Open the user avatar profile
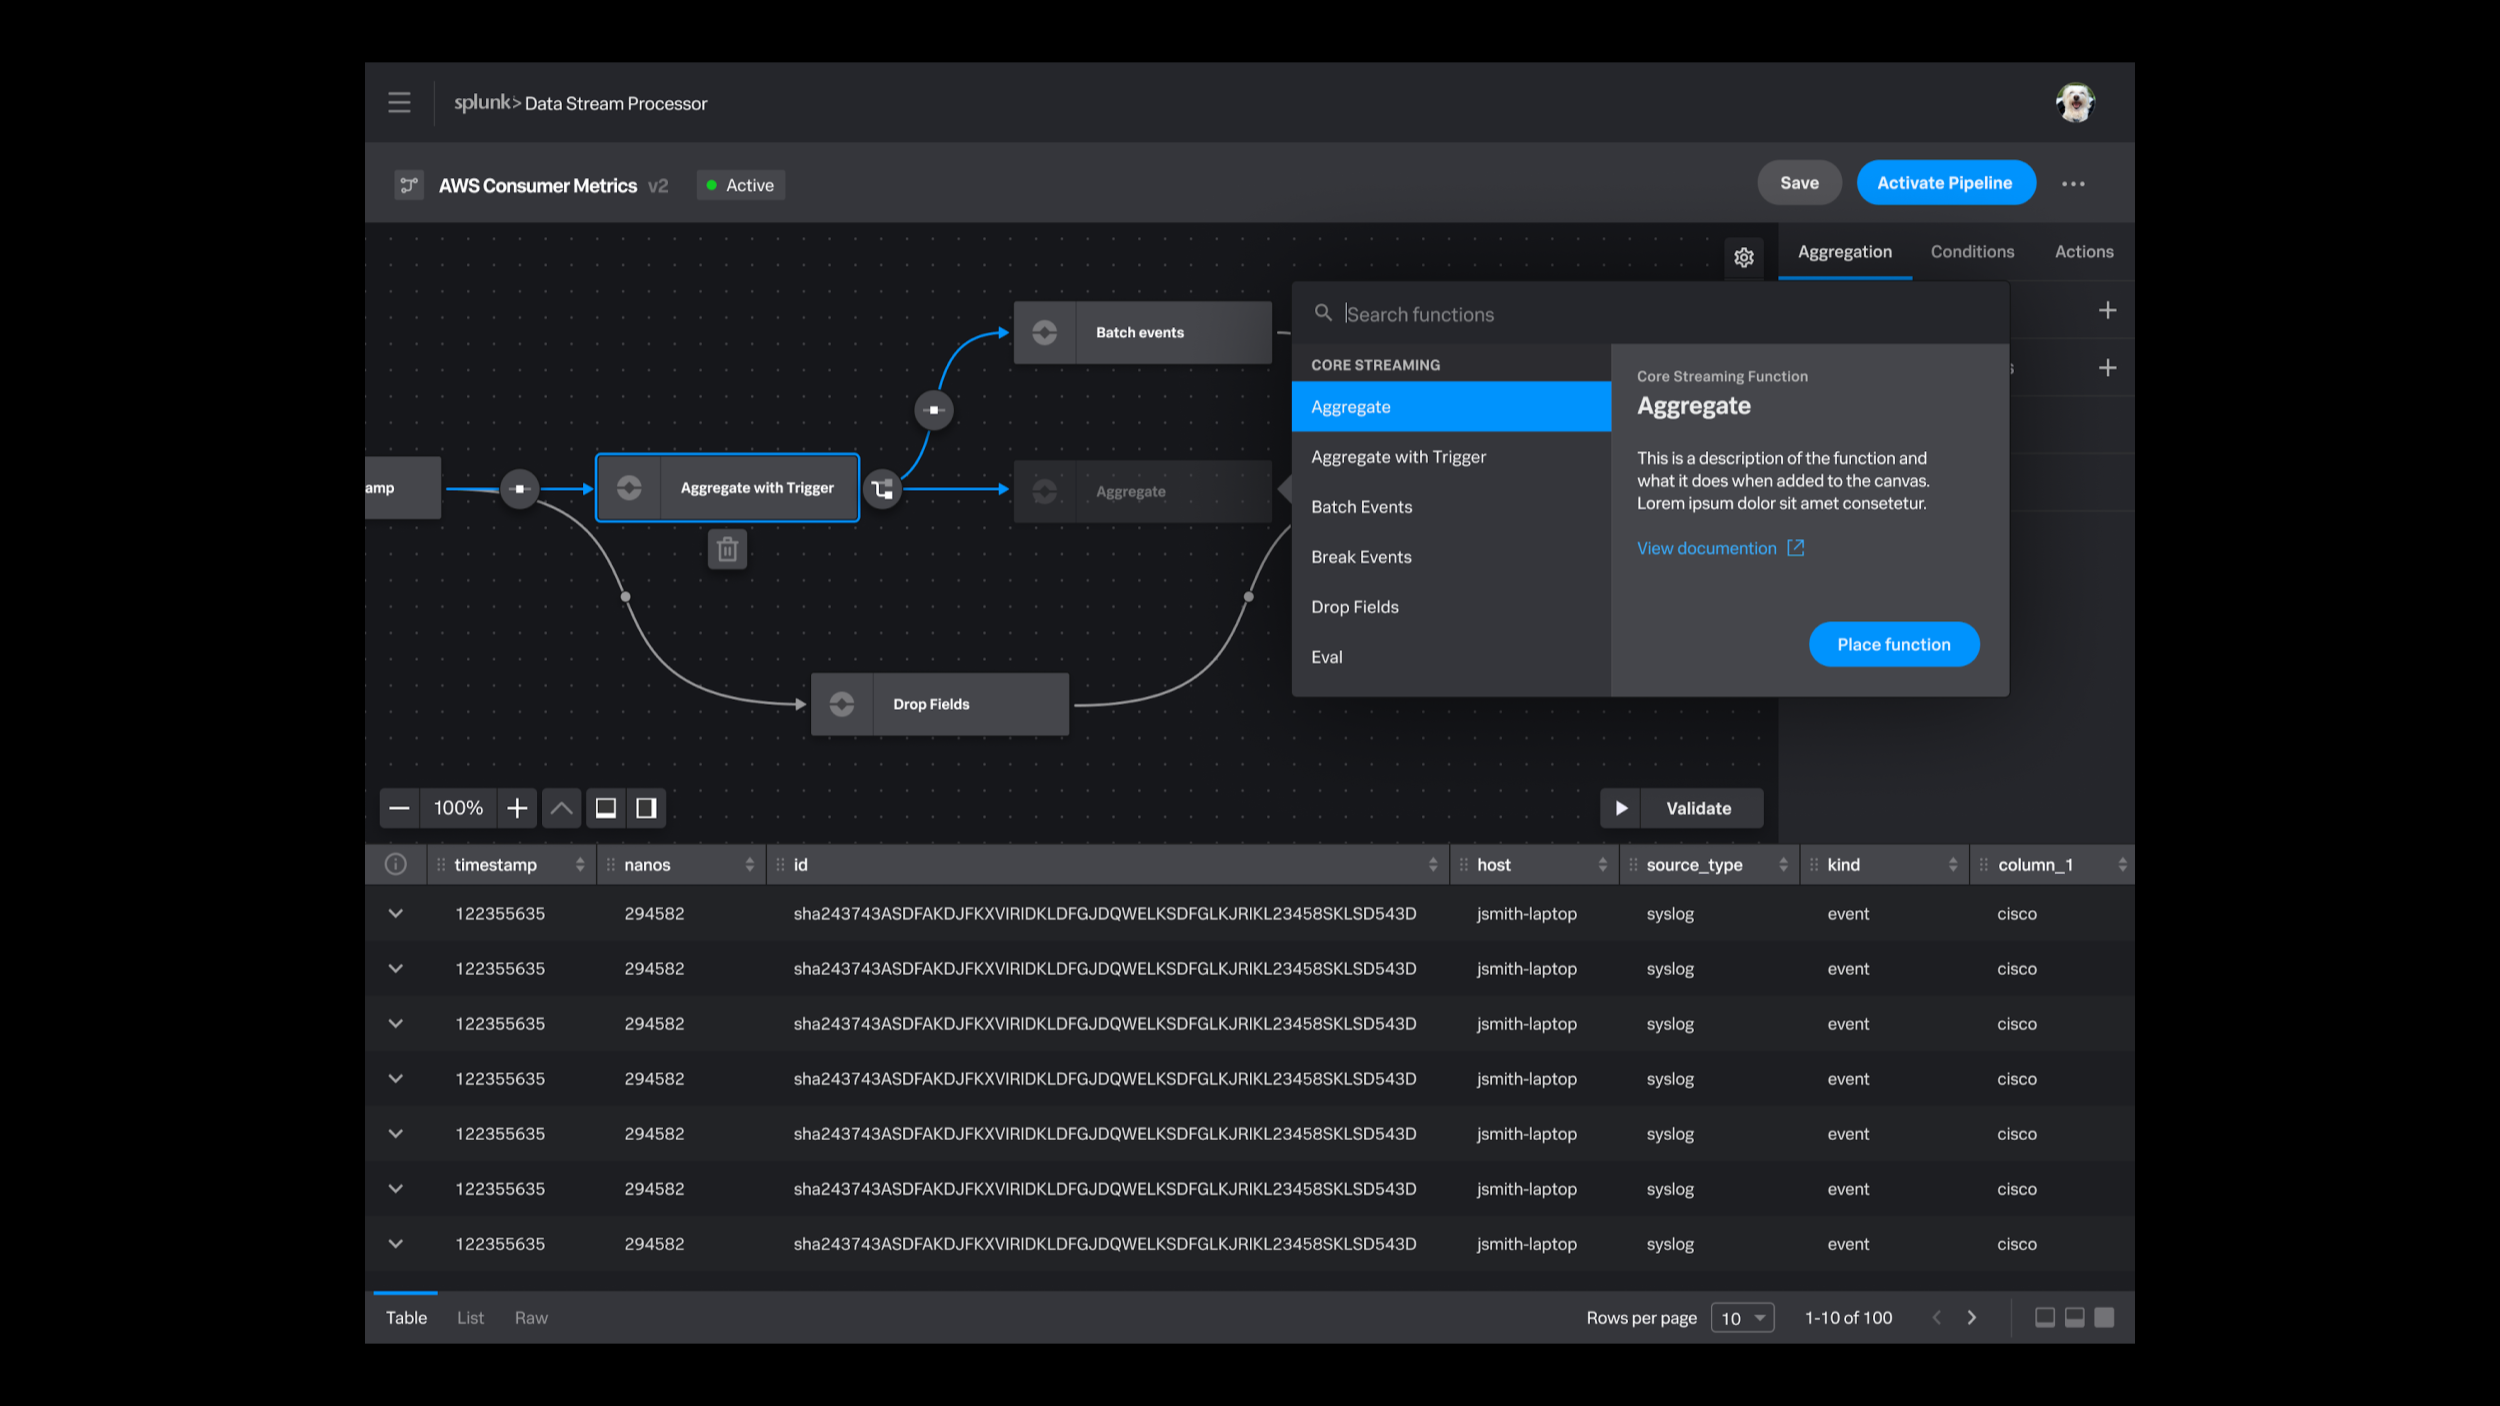The width and height of the screenshot is (2500, 1406). [2075, 103]
